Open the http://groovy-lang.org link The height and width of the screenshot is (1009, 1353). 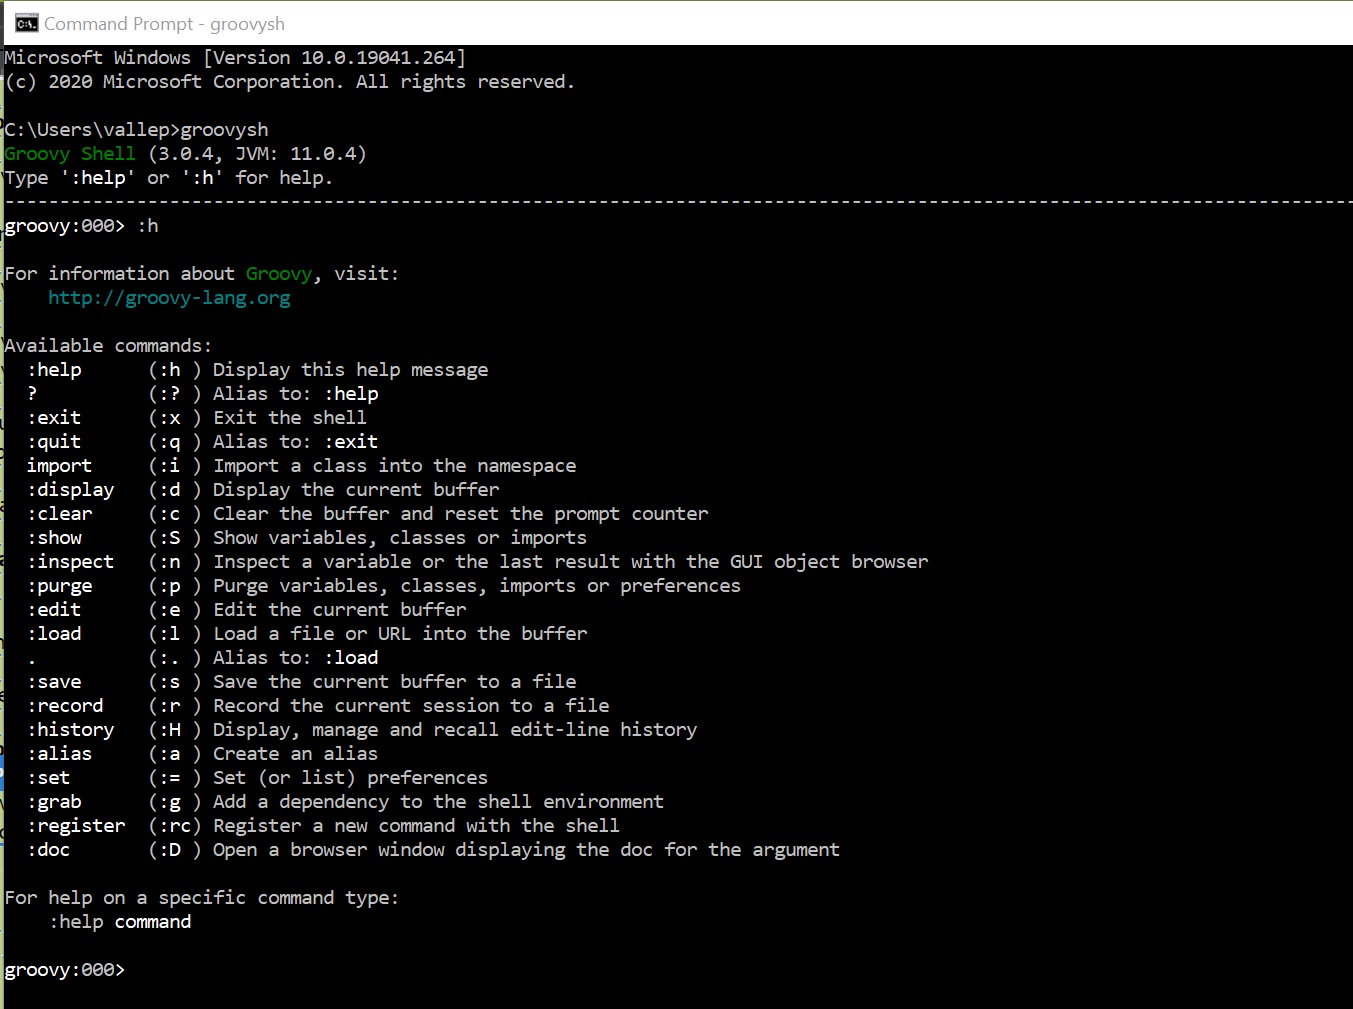click(x=169, y=298)
